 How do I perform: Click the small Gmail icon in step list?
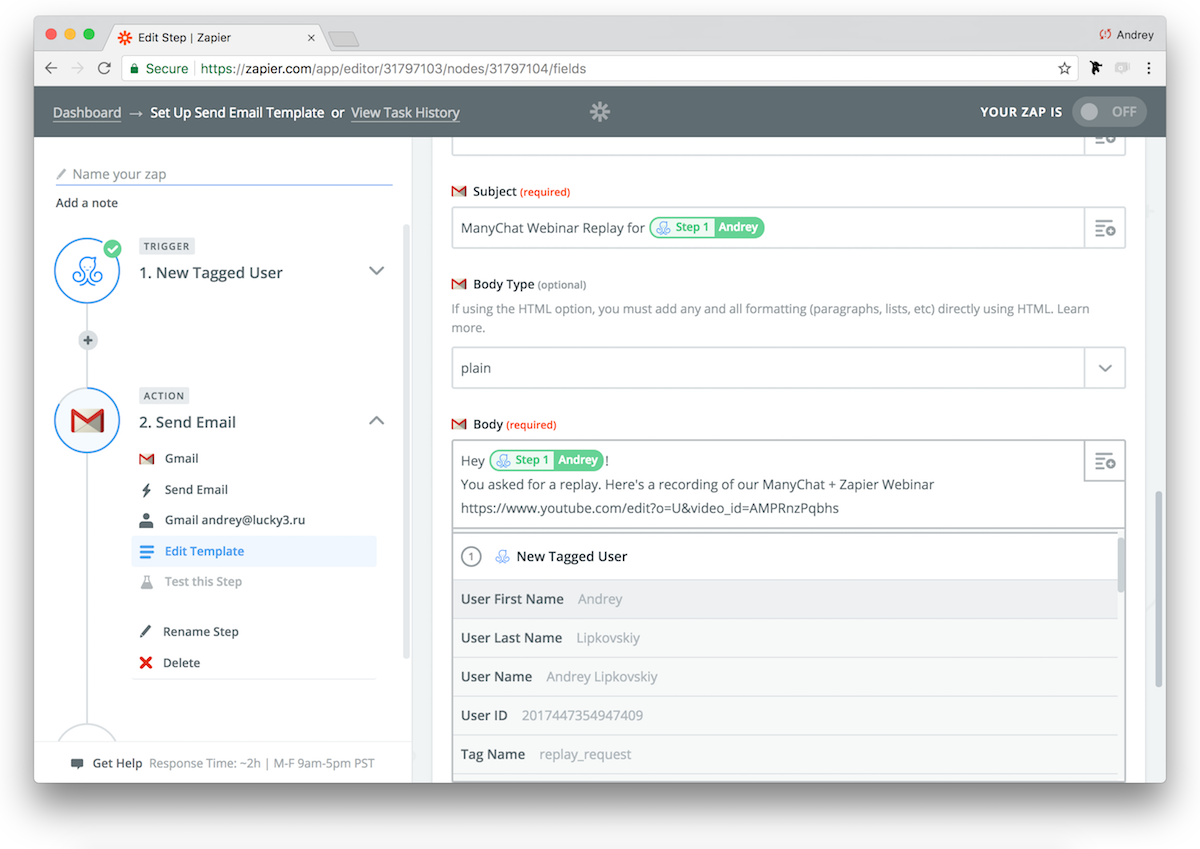coord(146,459)
